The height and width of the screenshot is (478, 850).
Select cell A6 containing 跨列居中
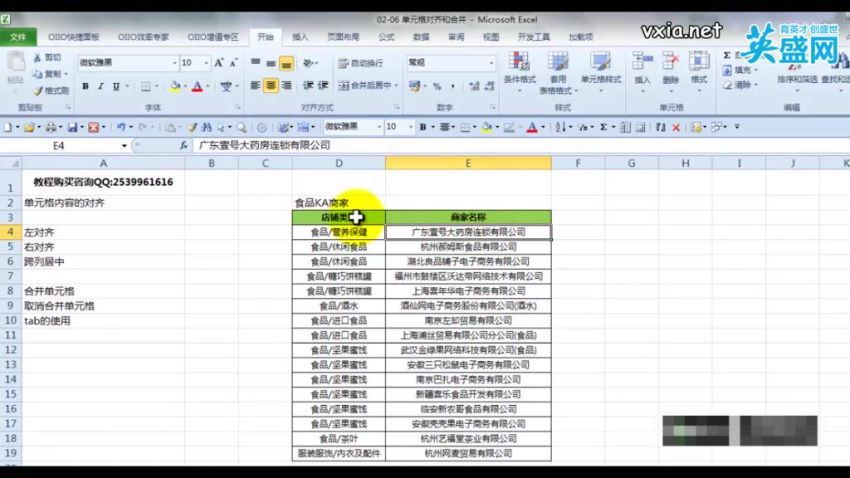(103, 262)
